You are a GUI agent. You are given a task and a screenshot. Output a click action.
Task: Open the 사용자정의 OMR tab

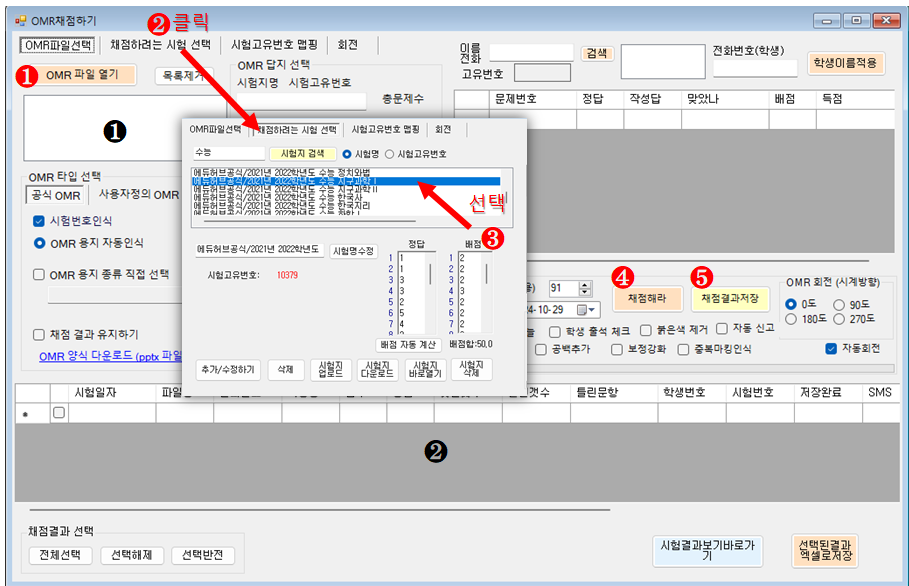[138, 194]
